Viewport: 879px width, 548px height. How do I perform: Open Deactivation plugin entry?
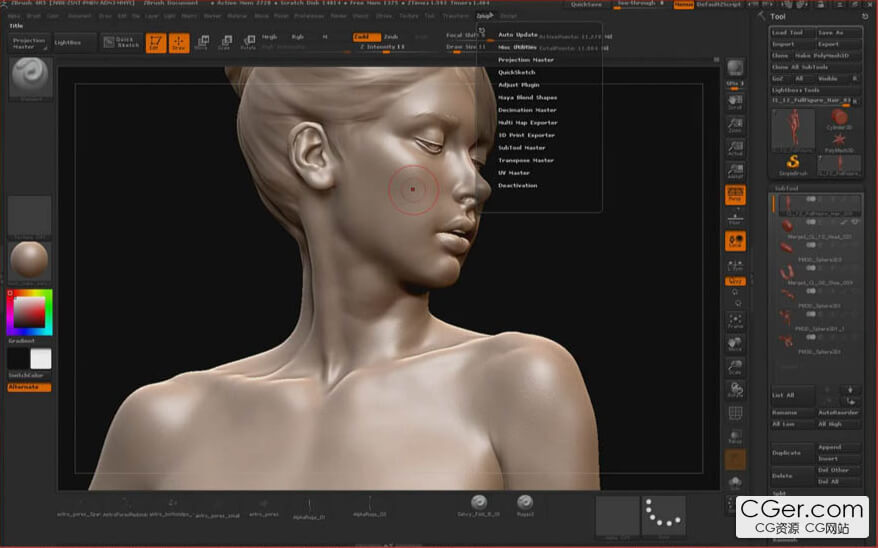click(x=517, y=185)
